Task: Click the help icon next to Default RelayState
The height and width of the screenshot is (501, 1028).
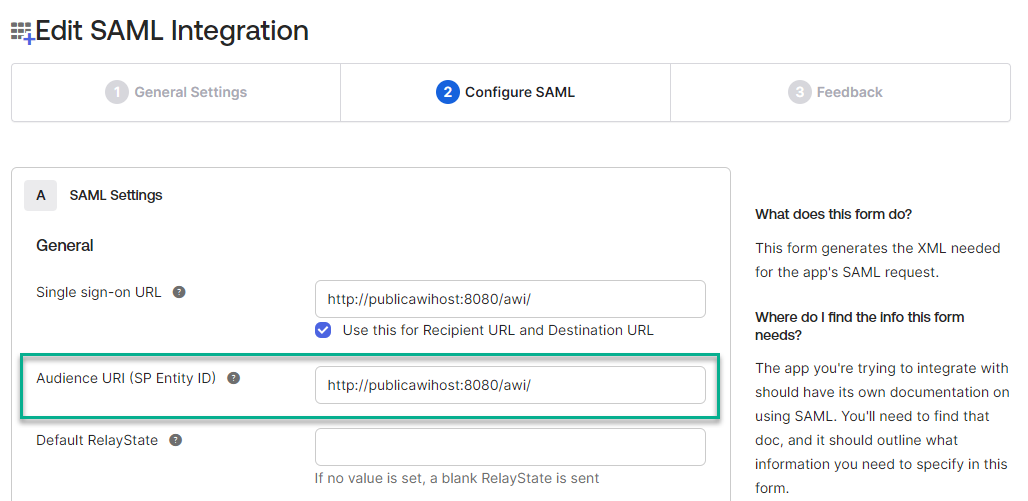Action: point(175,440)
